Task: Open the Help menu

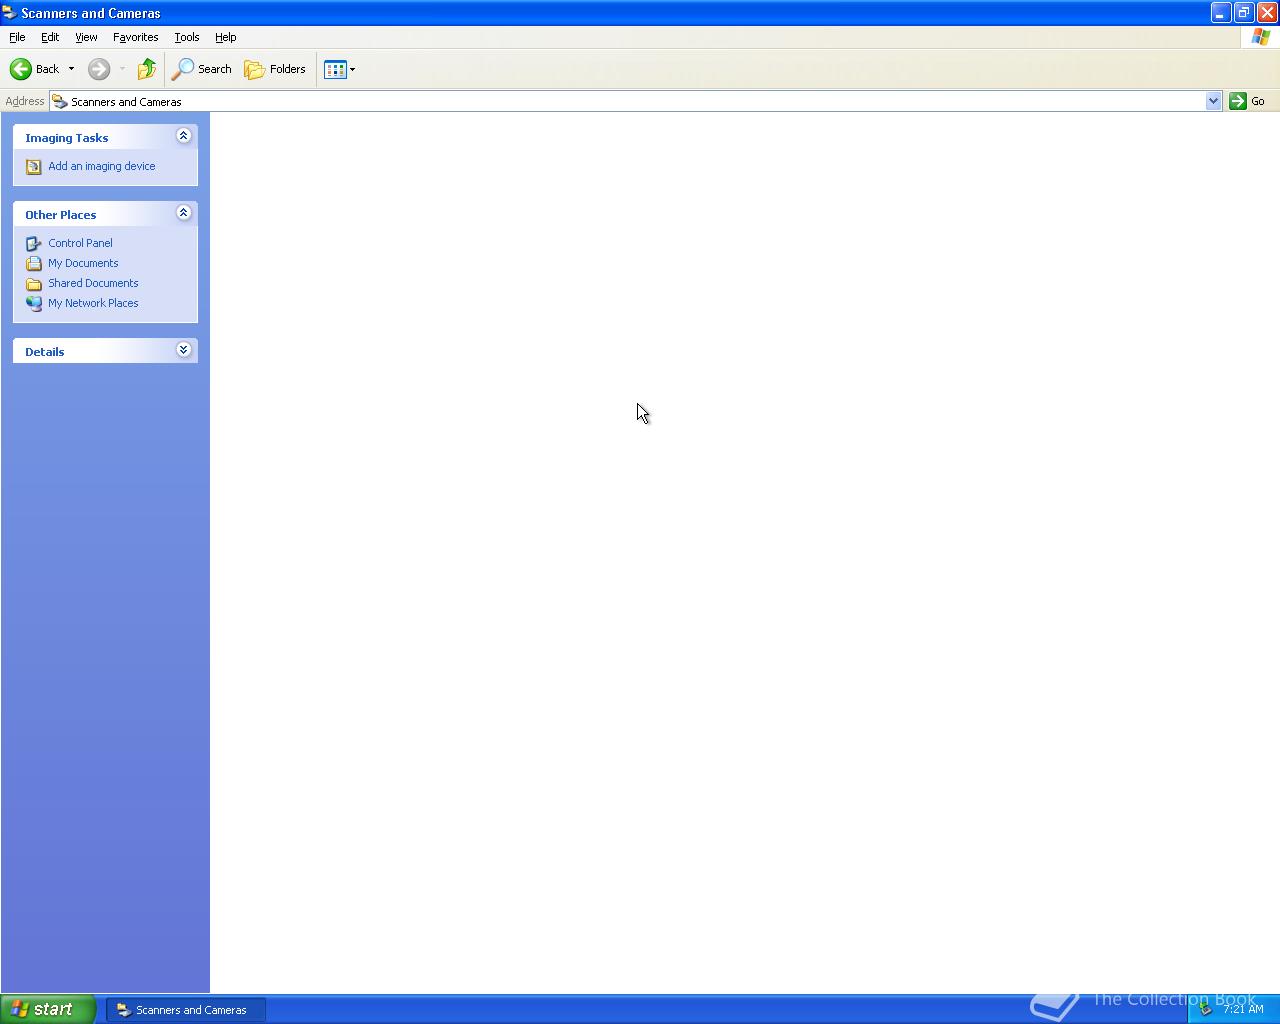Action: [226, 37]
